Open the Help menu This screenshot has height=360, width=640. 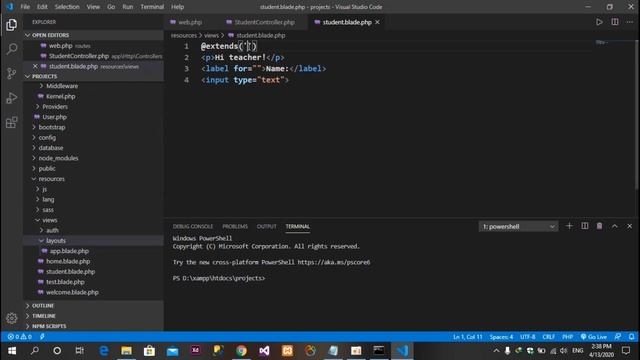(178, 7)
